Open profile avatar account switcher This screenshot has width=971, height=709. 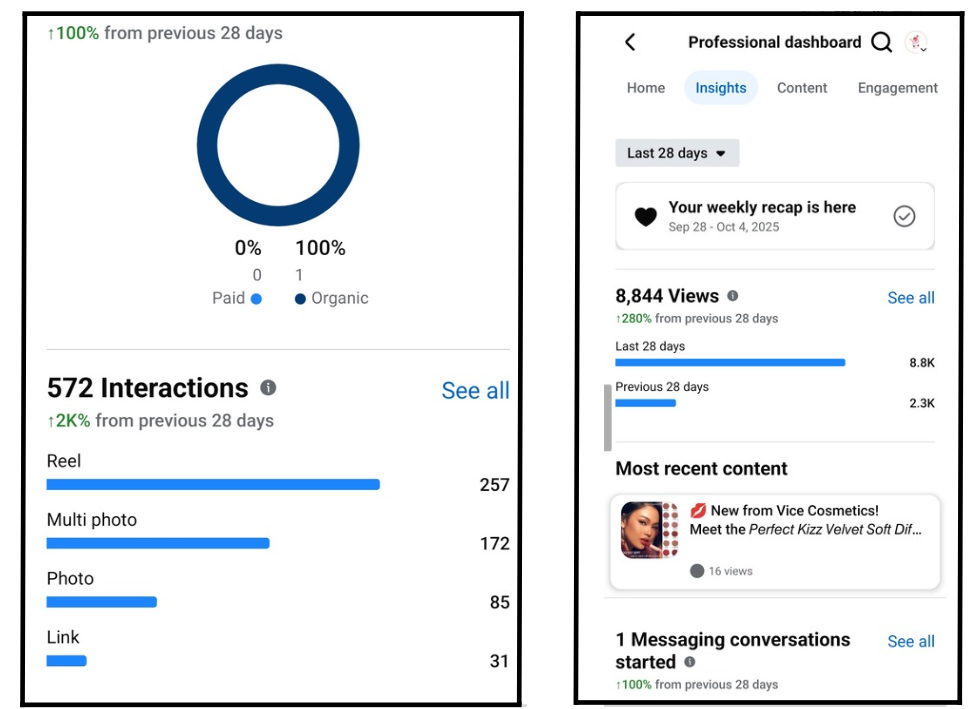[915, 42]
